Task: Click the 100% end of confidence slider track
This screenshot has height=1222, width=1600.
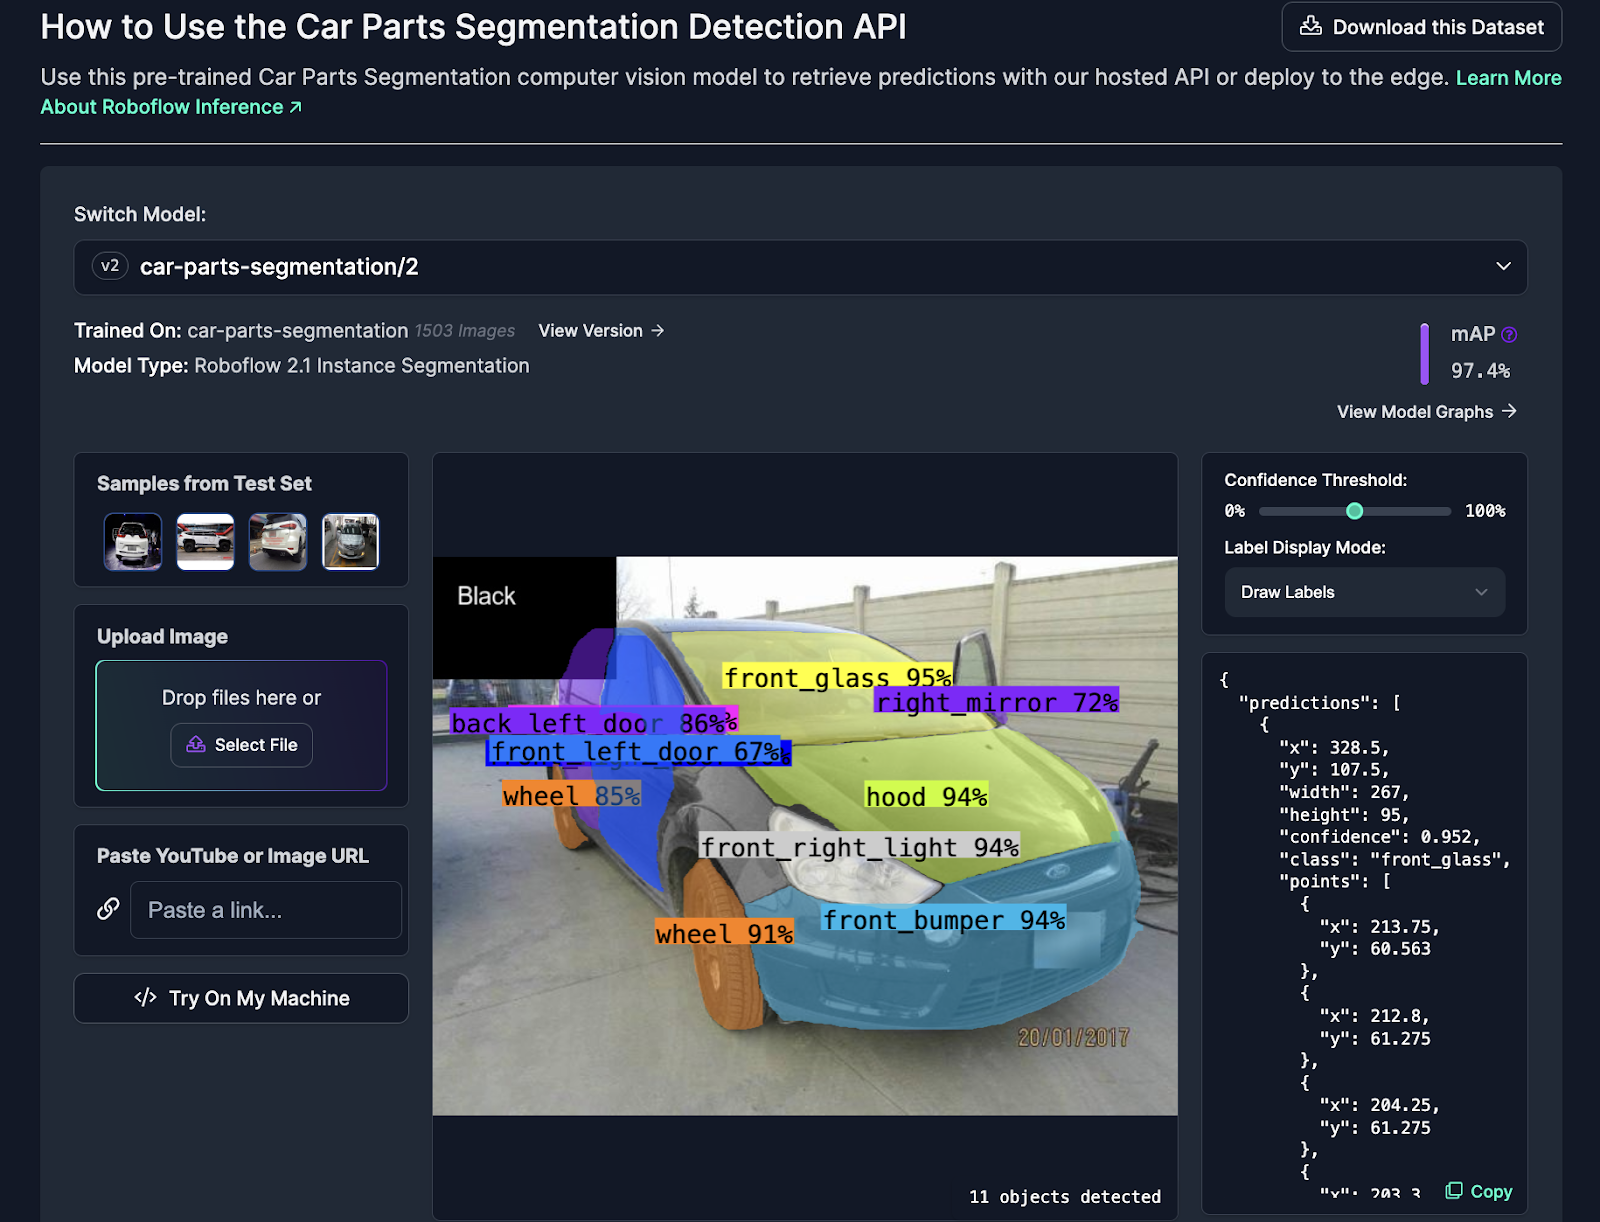Action: [1447, 511]
